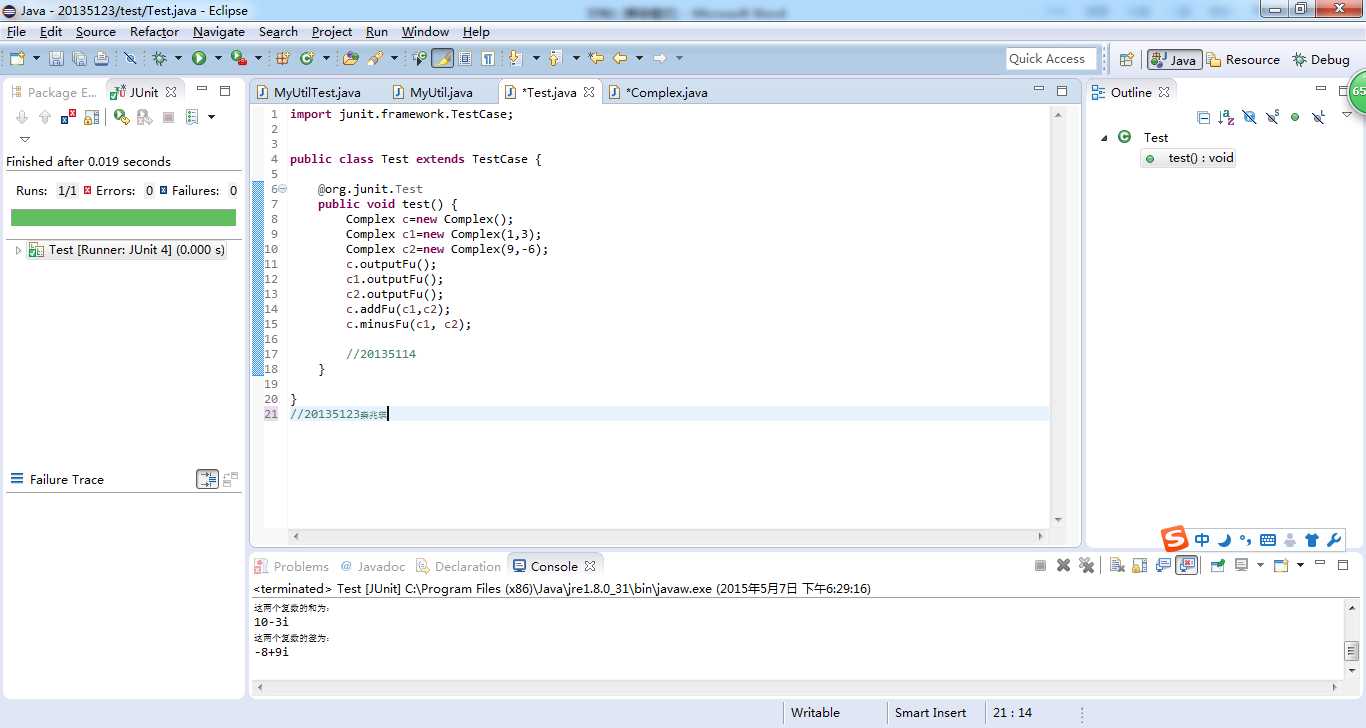Open Display Selected Console dropdown arrow
Screen dimensions: 1366x728
(1260, 565)
